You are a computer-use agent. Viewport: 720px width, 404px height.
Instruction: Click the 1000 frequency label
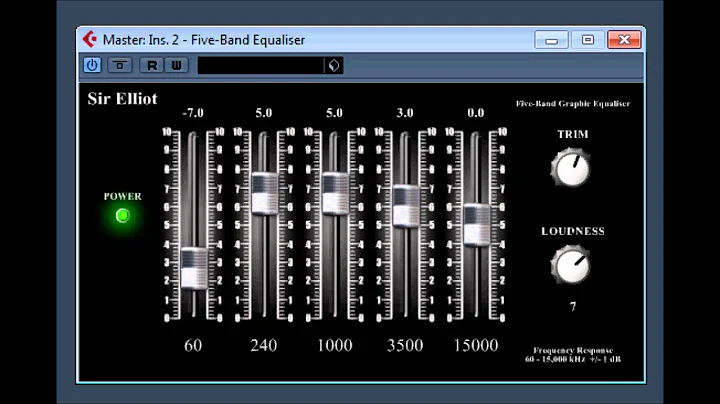coord(335,345)
